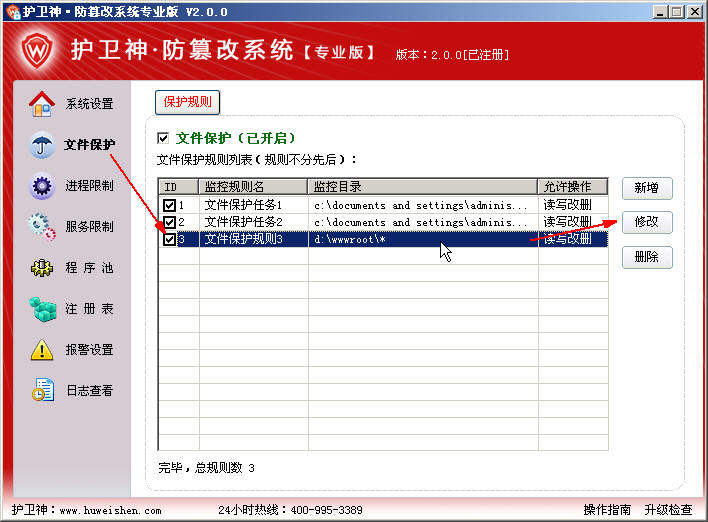Open 注册表 menu label

point(89,309)
